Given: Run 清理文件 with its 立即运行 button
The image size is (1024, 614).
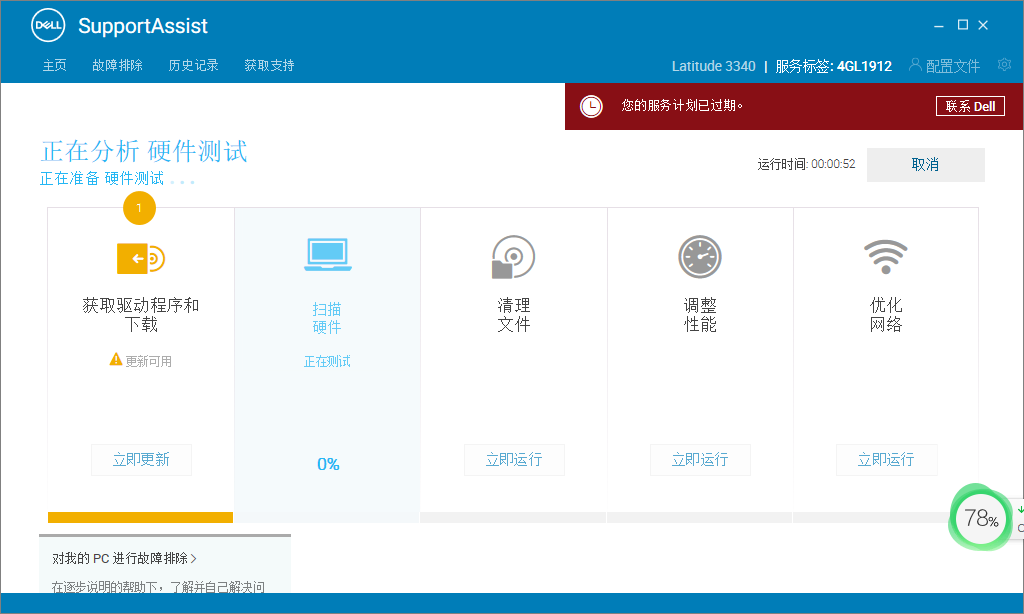Looking at the screenshot, I should [x=514, y=460].
